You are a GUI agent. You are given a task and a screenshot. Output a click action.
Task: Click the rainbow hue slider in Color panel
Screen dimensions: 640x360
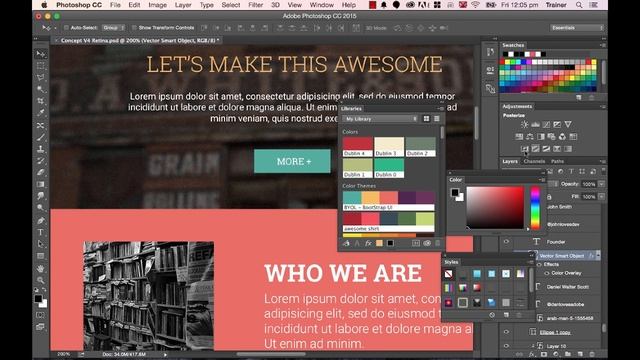point(535,207)
